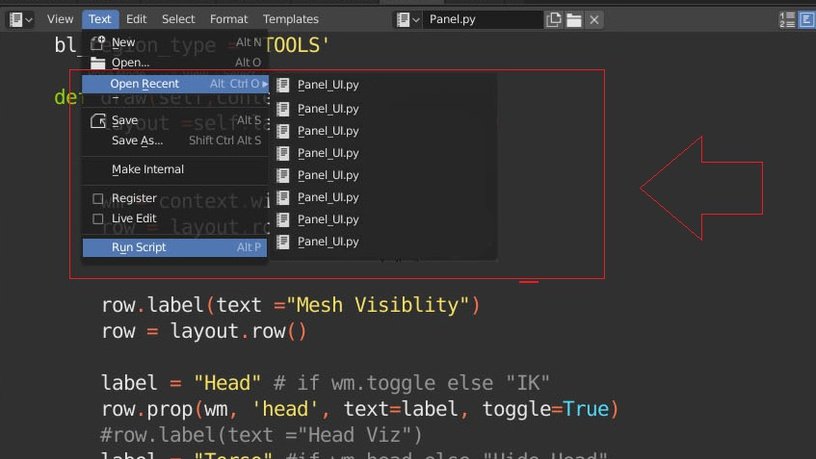Screen dimensions: 816x459
Task: Choose Open... from the Text menu
Action: [x=175, y=62]
